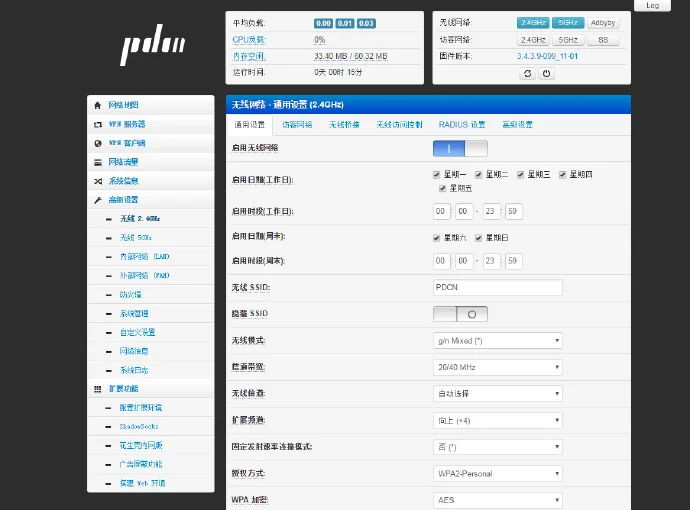The width and height of the screenshot is (690, 510).
Task: Open the 20/40 MHz bandwidth dropdown
Action: 498,367
